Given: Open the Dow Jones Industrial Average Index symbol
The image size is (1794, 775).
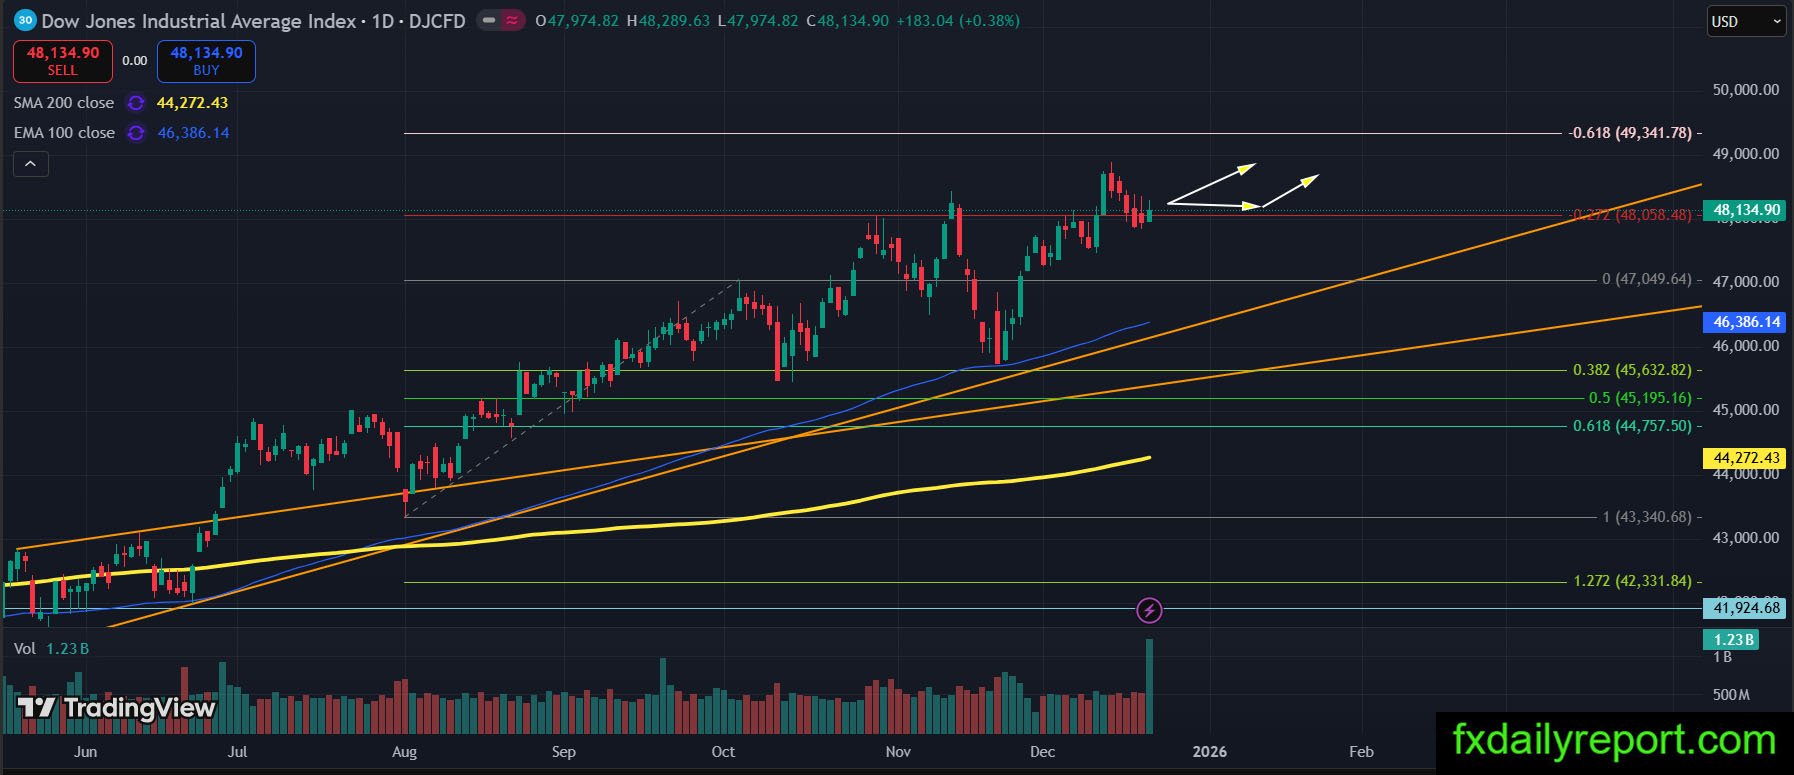Looking at the screenshot, I should (199, 20).
